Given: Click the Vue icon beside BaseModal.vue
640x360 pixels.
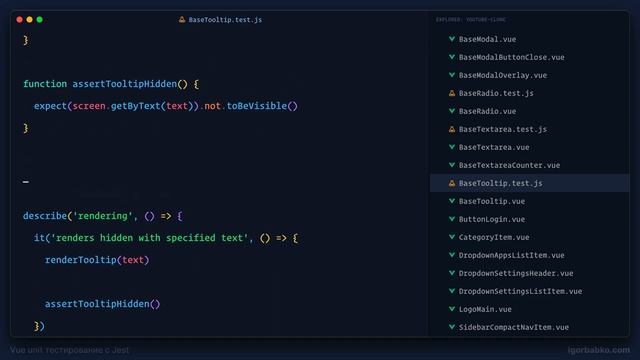Looking at the screenshot, I should pos(452,39).
